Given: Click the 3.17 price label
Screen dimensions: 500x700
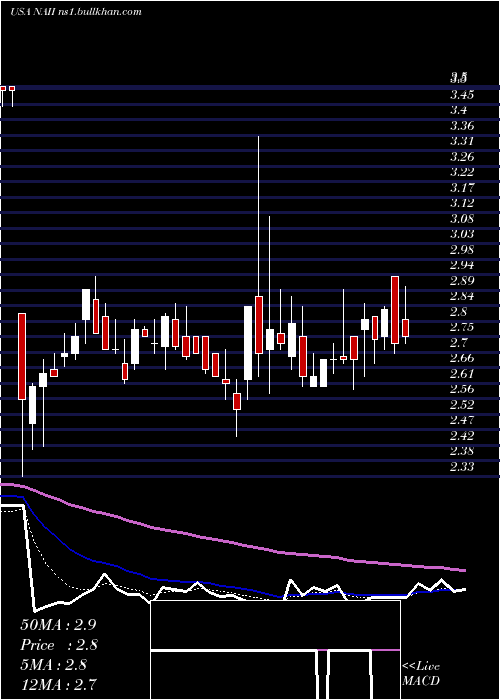Looking at the screenshot, I should [462, 188].
